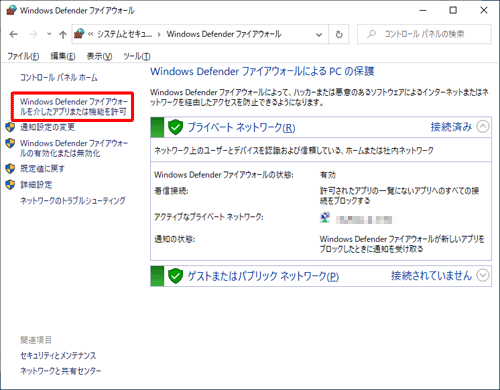
Task: Expand public network section chevron
Action: (483, 275)
